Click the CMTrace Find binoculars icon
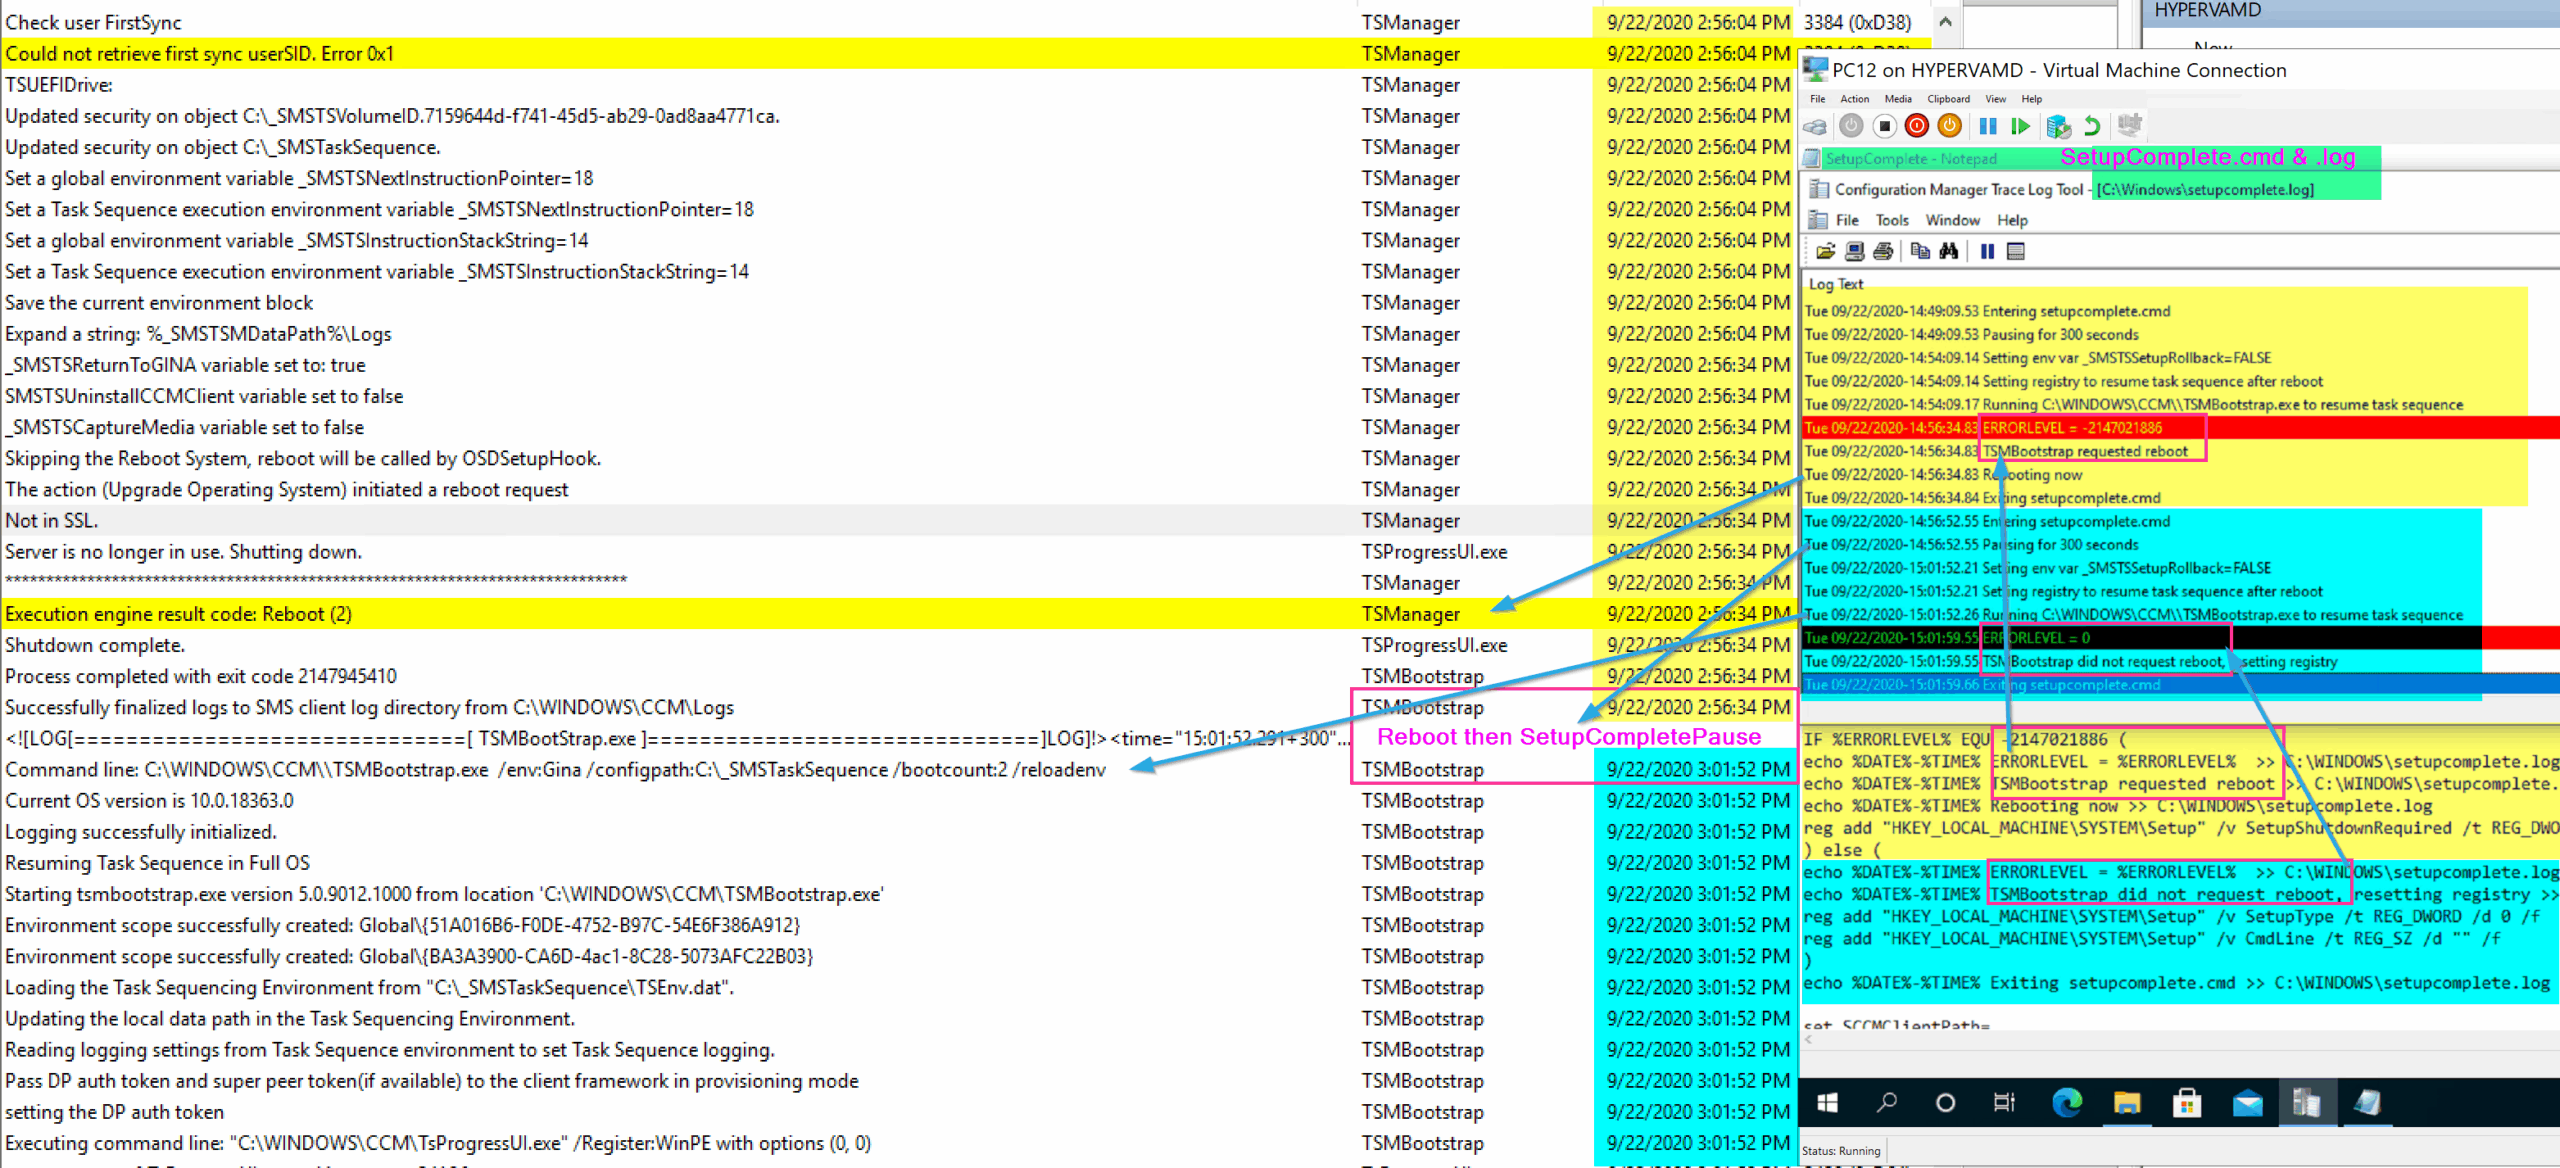The height and width of the screenshot is (1168, 2560). [x=1948, y=251]
